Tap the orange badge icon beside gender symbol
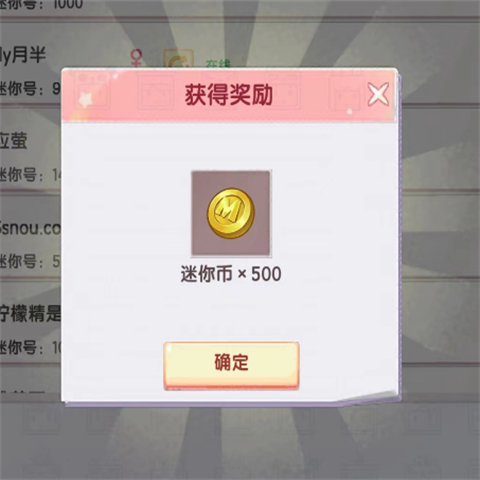 pyautogui.click(x=178, y=58)
